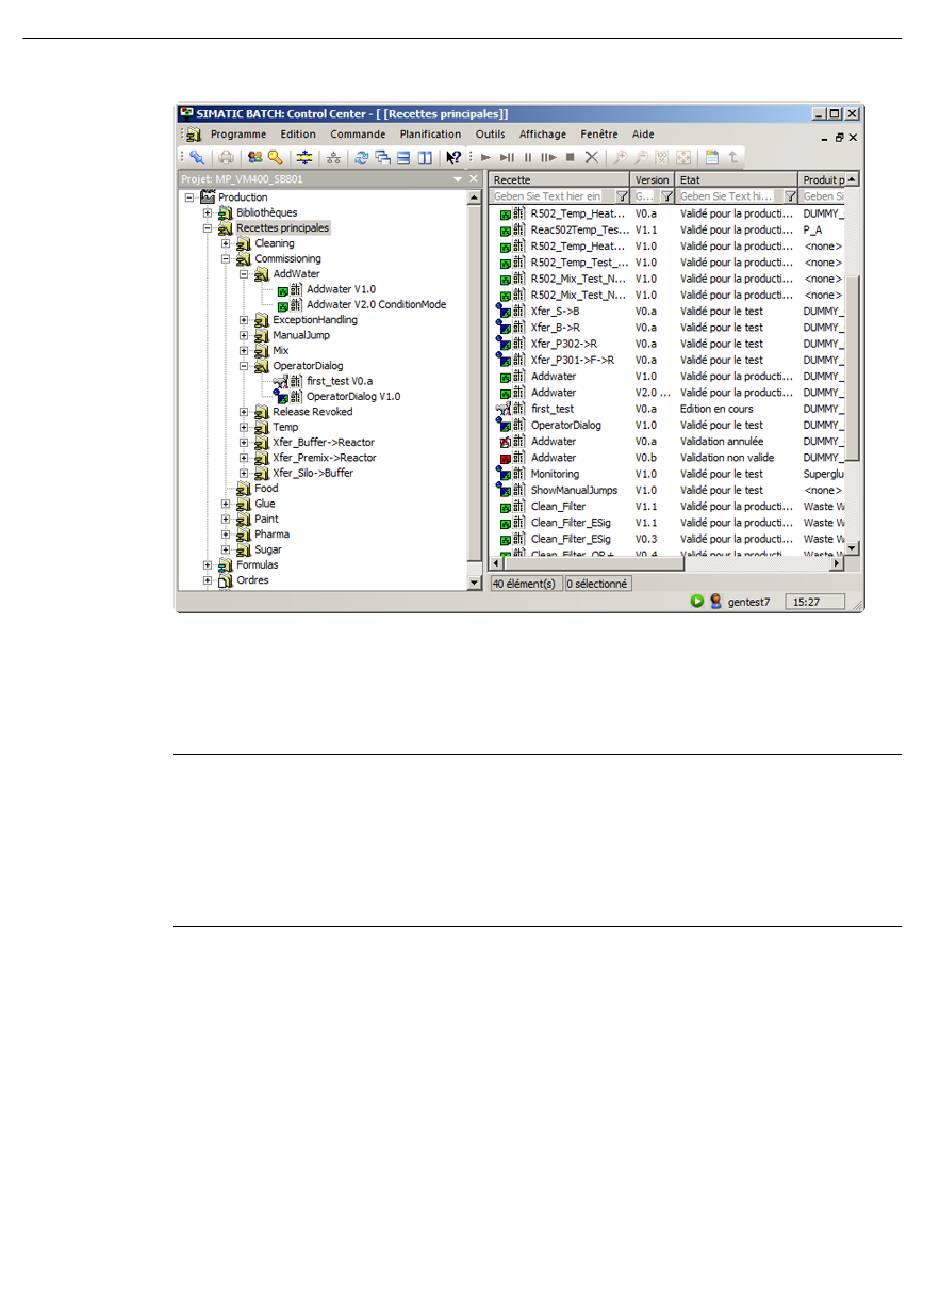The height and width of the screenshot is (1301, 950).
Task: Close the project tree pane with X
Action: [474, 179]
